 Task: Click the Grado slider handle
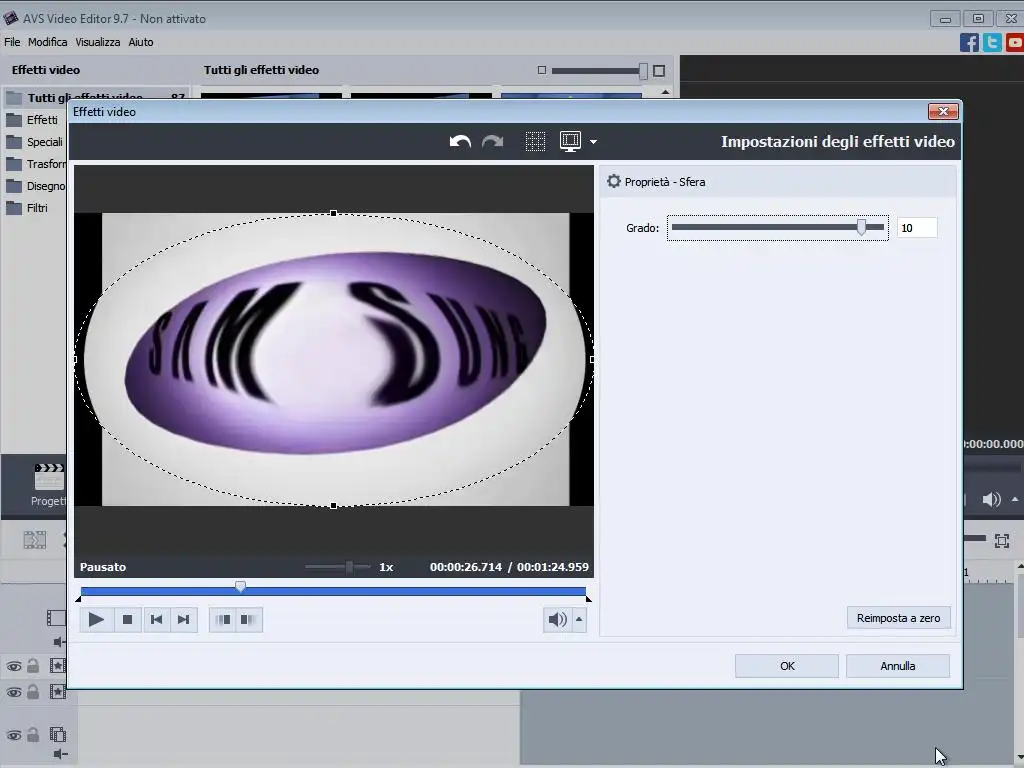coord(861,227)
